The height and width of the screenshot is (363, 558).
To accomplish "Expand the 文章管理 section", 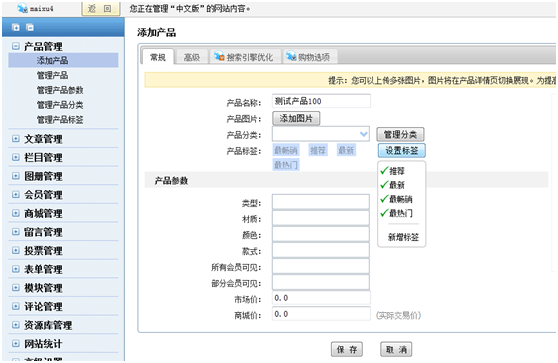I will click(16, 138).
